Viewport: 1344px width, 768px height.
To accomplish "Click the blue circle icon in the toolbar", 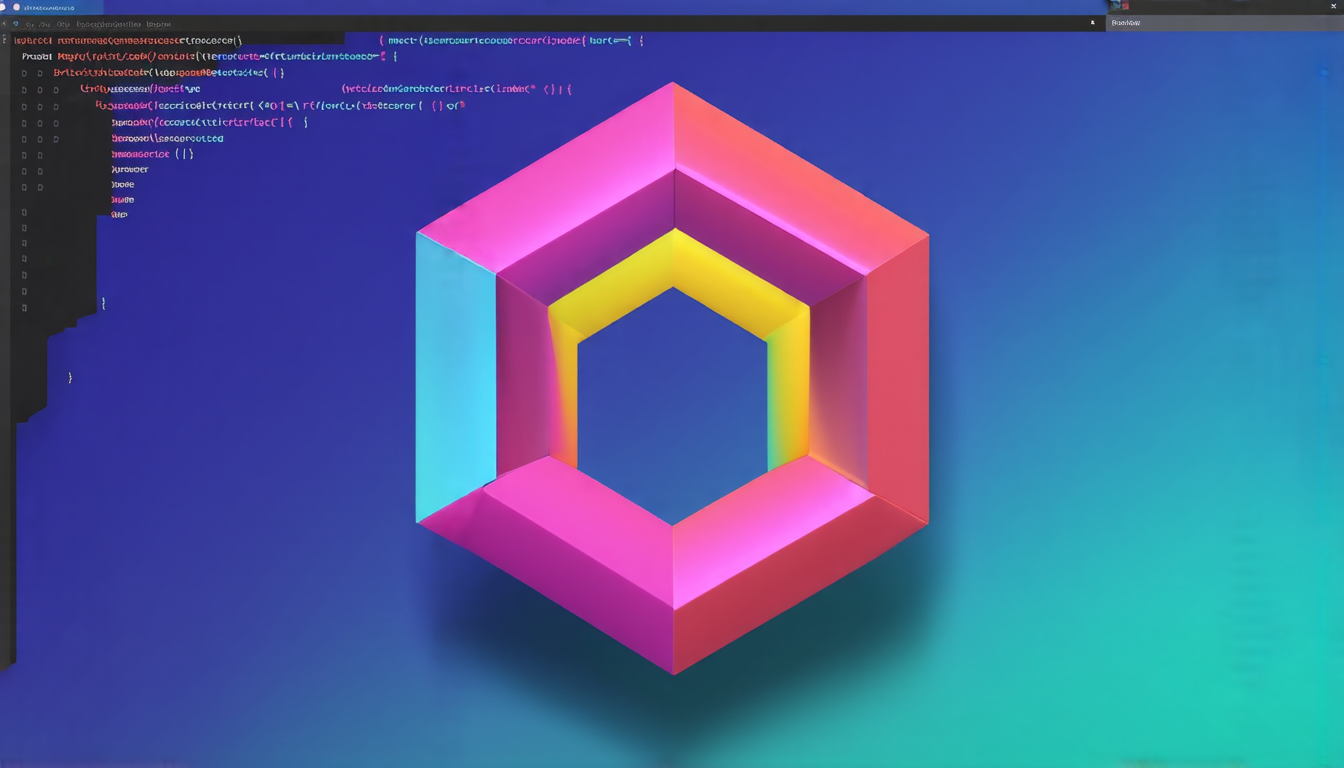I will point(16,24).
